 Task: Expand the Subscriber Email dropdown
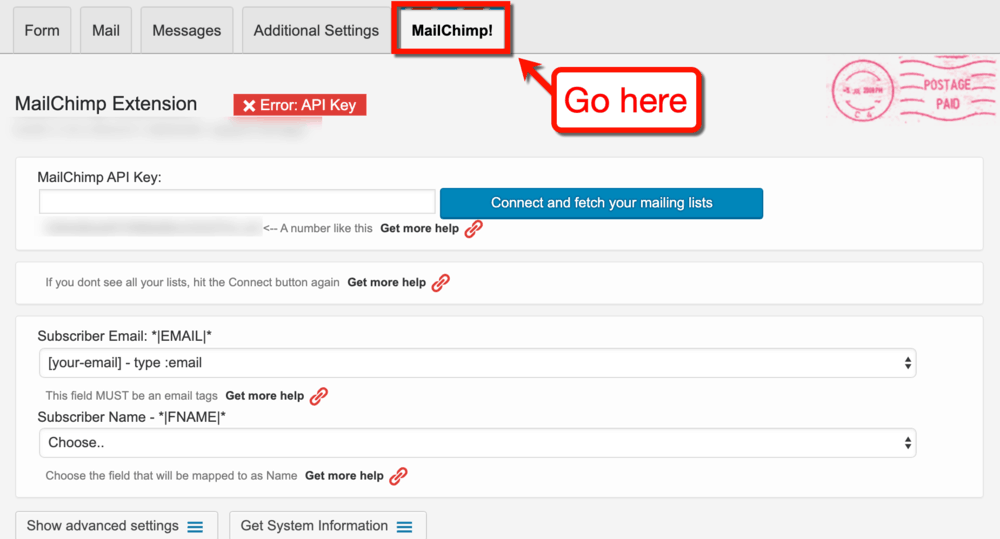pos(478,363)
